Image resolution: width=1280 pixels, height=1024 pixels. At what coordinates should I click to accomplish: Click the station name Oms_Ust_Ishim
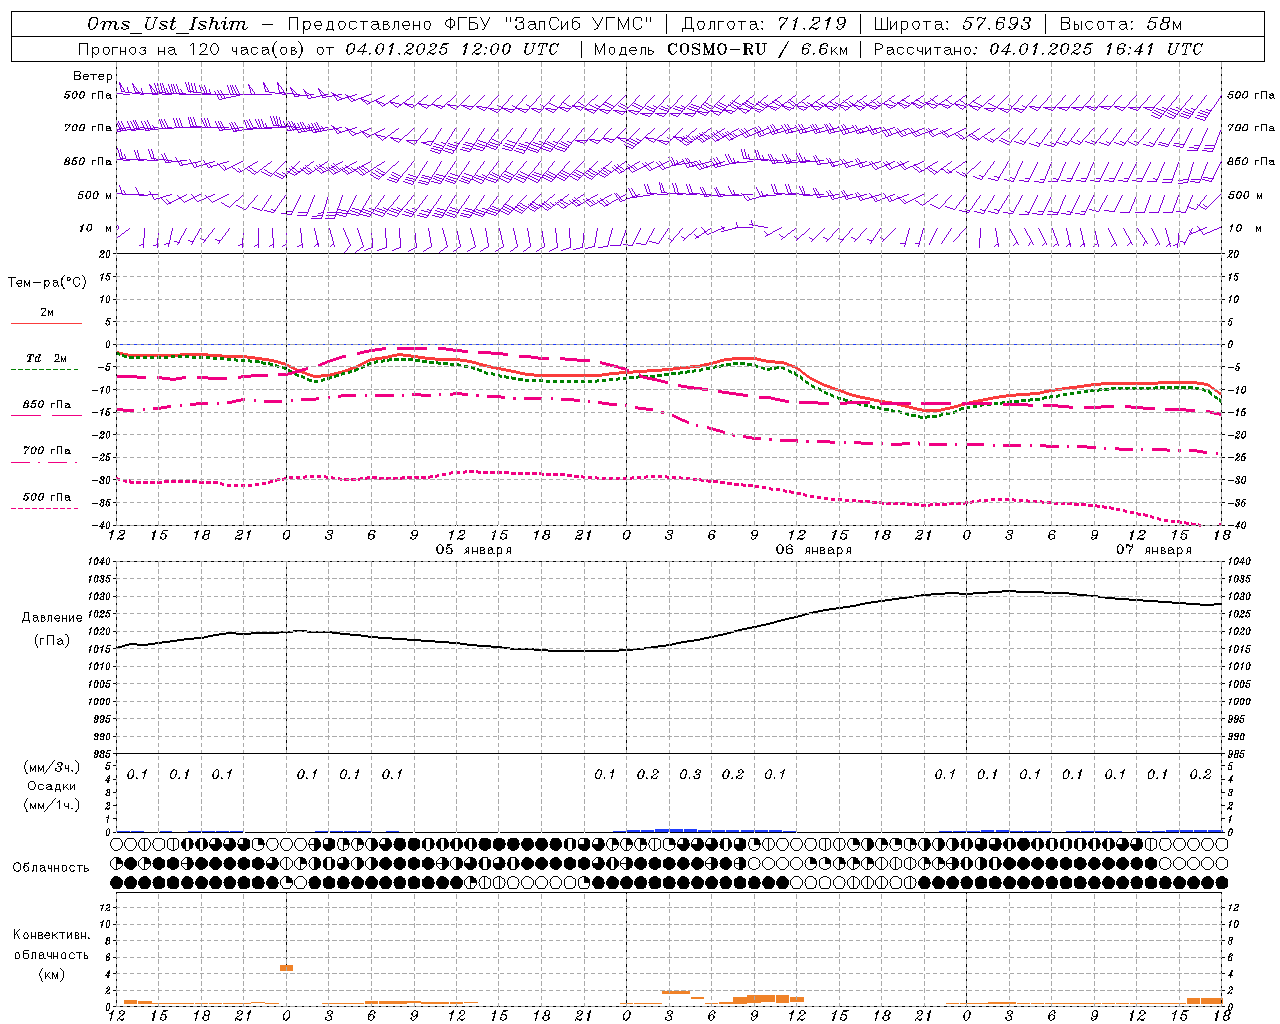point(167,23)
